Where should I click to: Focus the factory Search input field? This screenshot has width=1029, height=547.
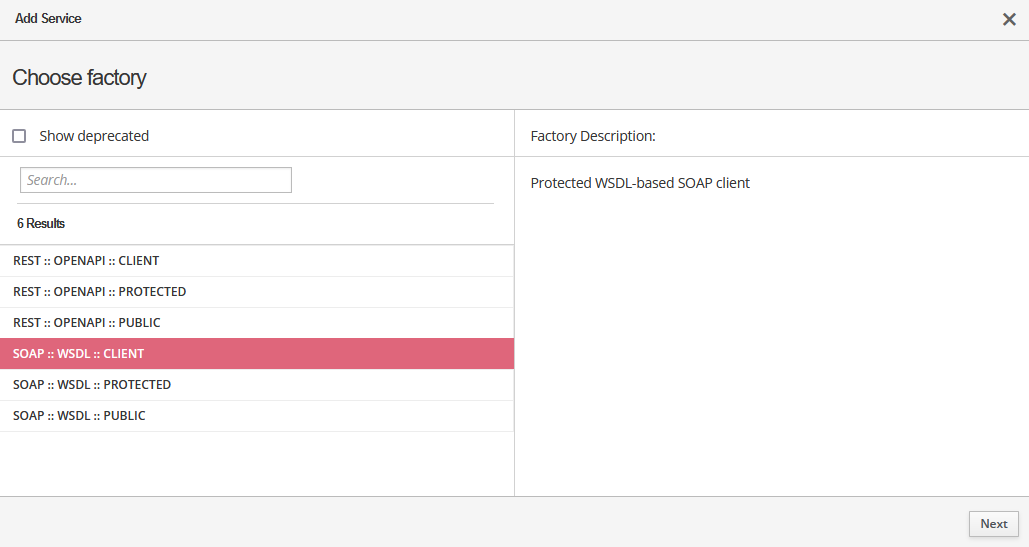(x=156, y=180)
